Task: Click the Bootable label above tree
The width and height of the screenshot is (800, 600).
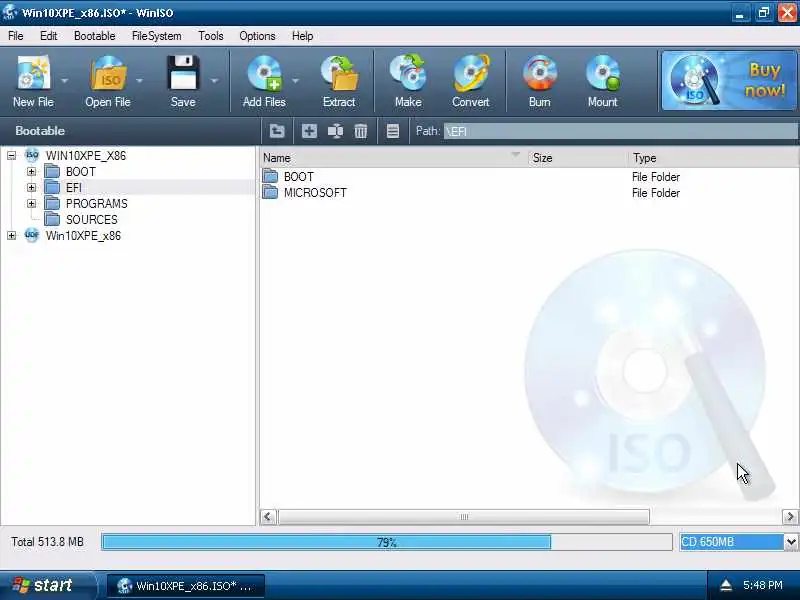Action: 40,131
